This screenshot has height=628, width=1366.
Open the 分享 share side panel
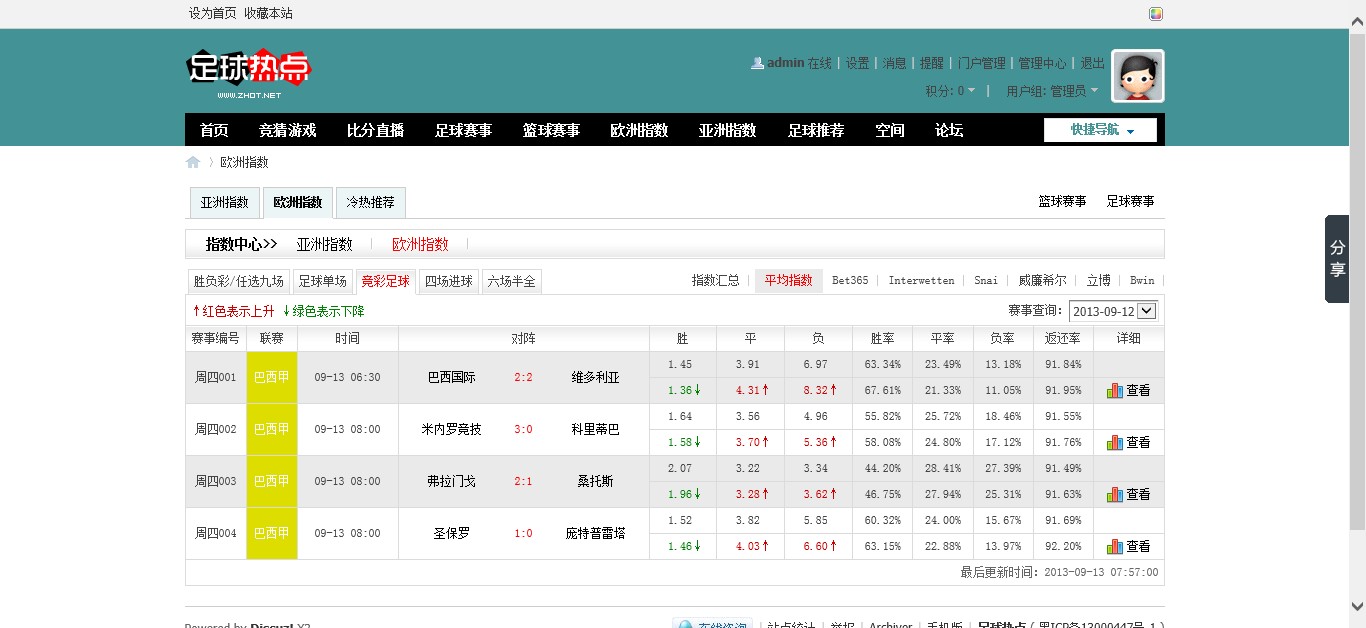[x=1337, y=259]
